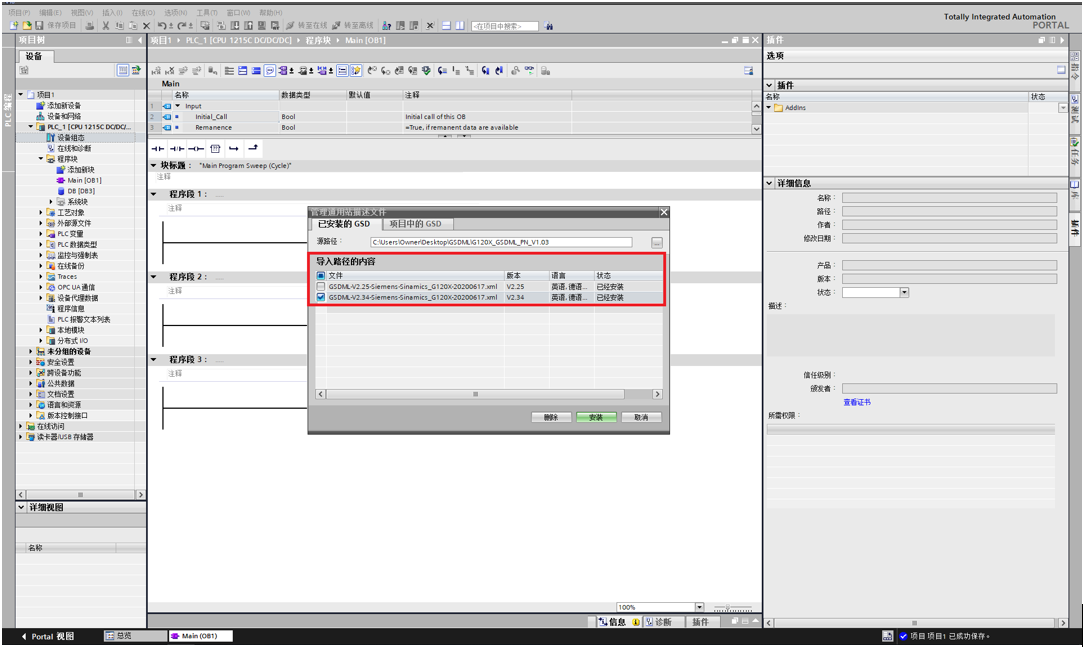Open the 选项(N) menu
Viewport: 1083px width, 648px height.
click(175, 12)
